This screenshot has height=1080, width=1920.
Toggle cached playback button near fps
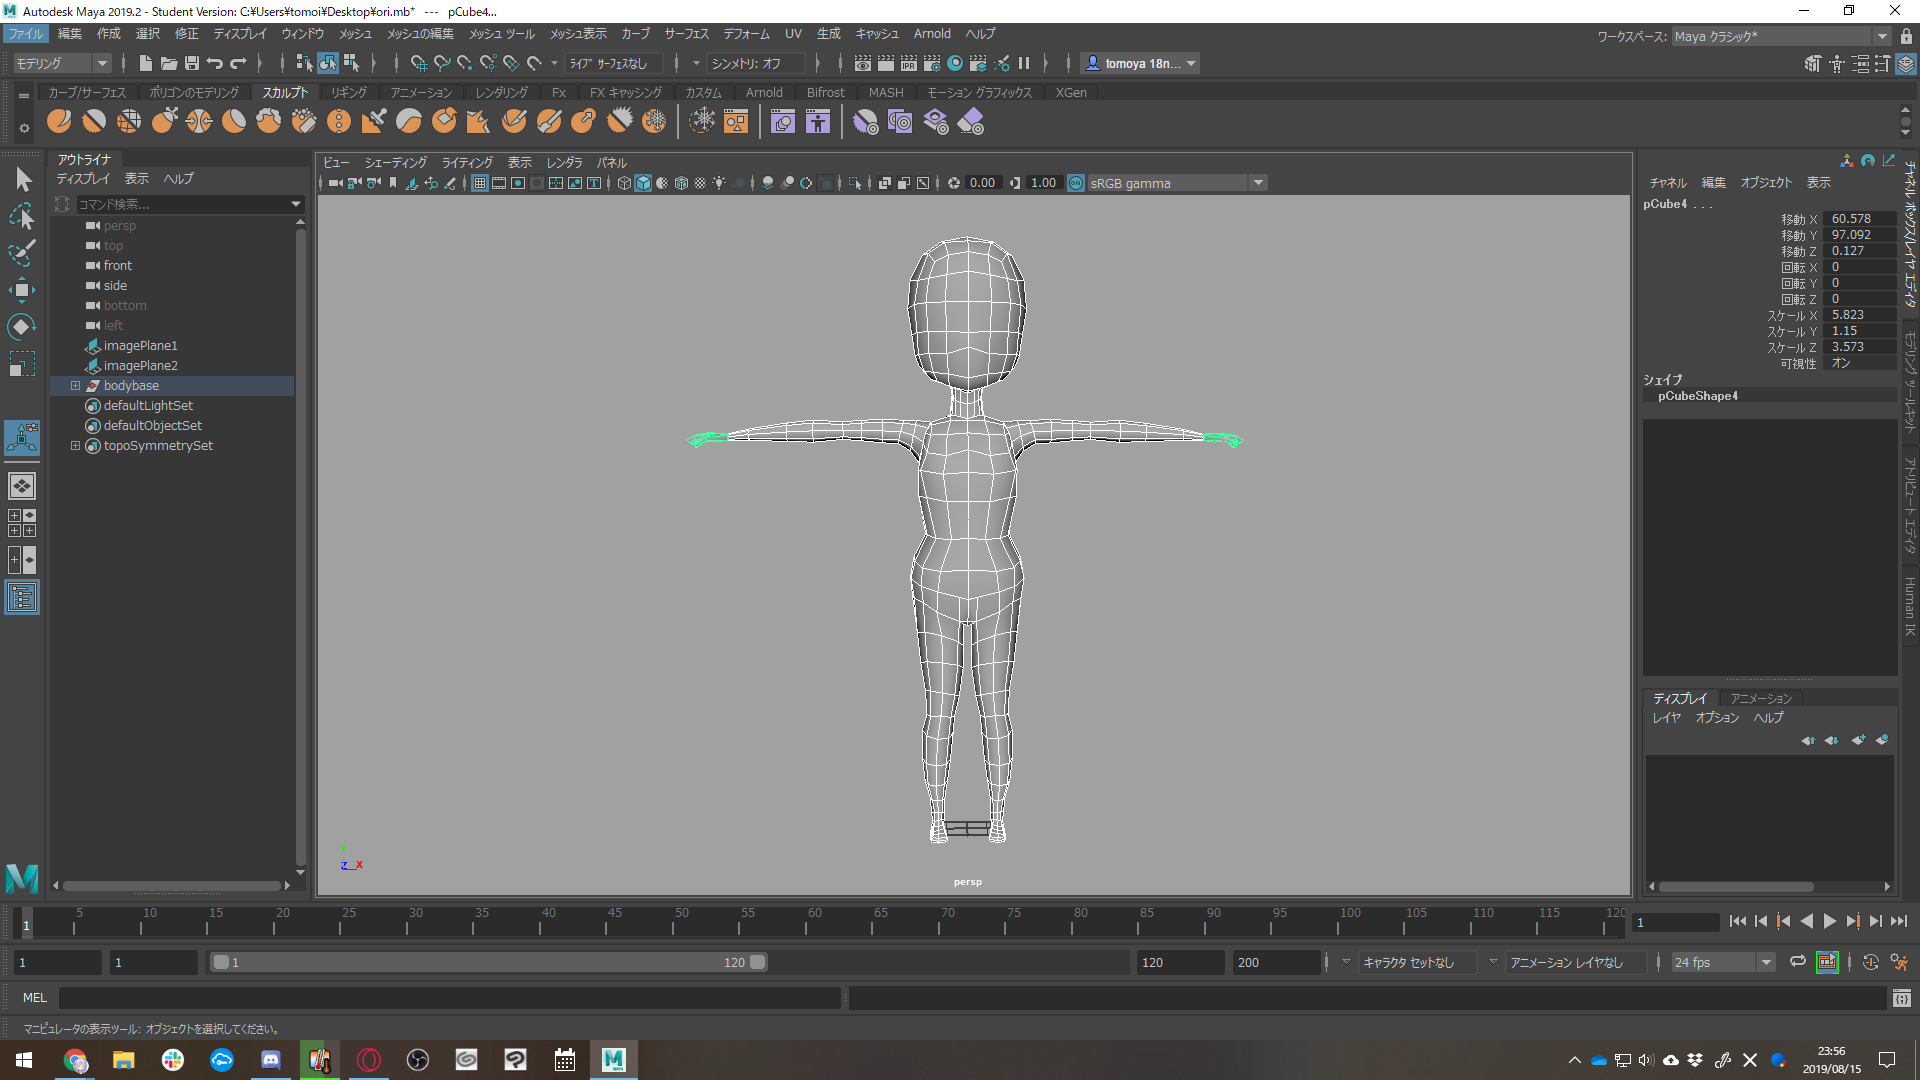pos(1827,962)
